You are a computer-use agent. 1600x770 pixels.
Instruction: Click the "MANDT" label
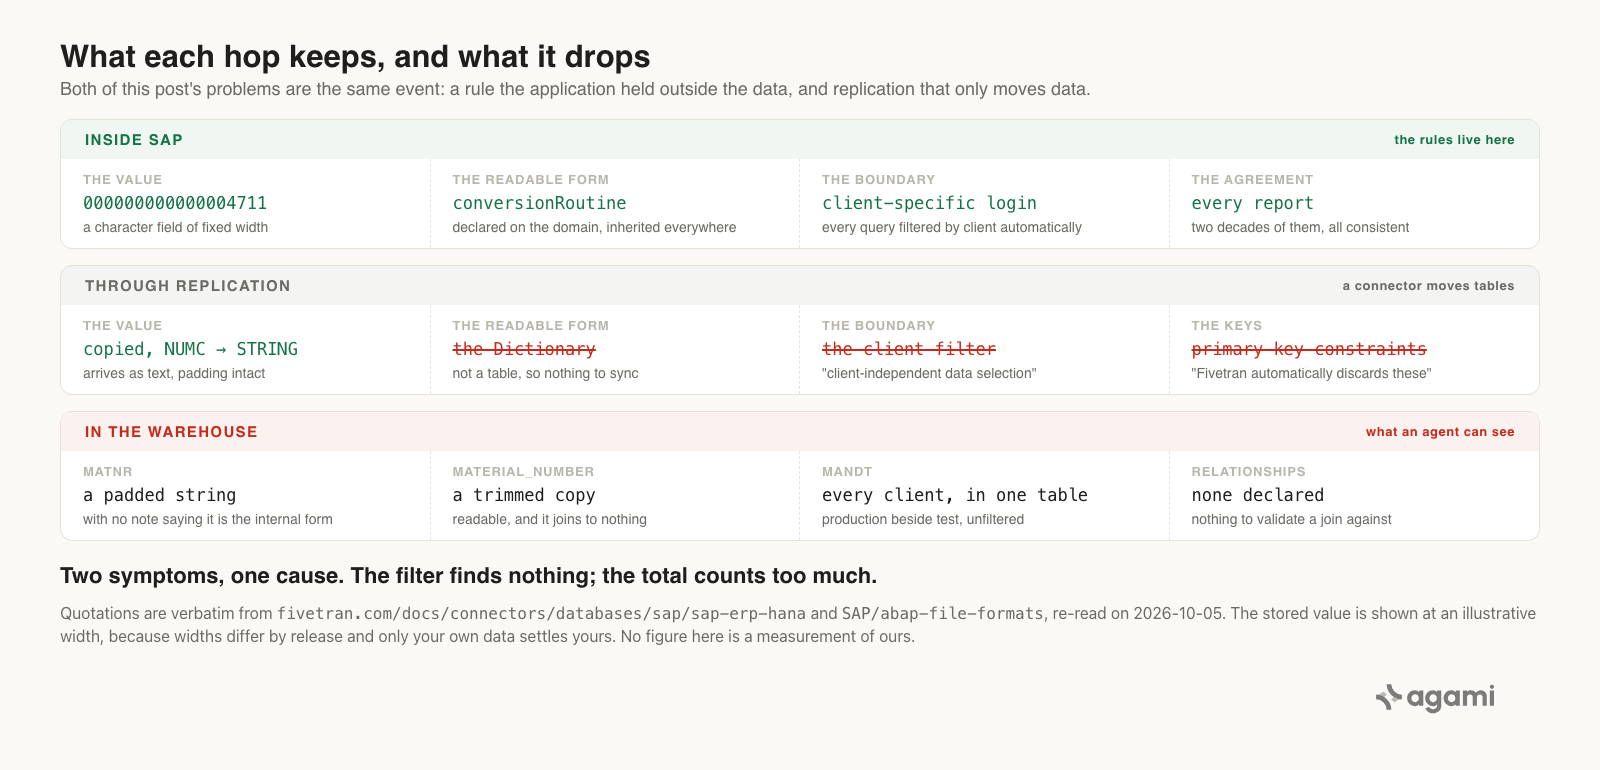pos(847,472)
